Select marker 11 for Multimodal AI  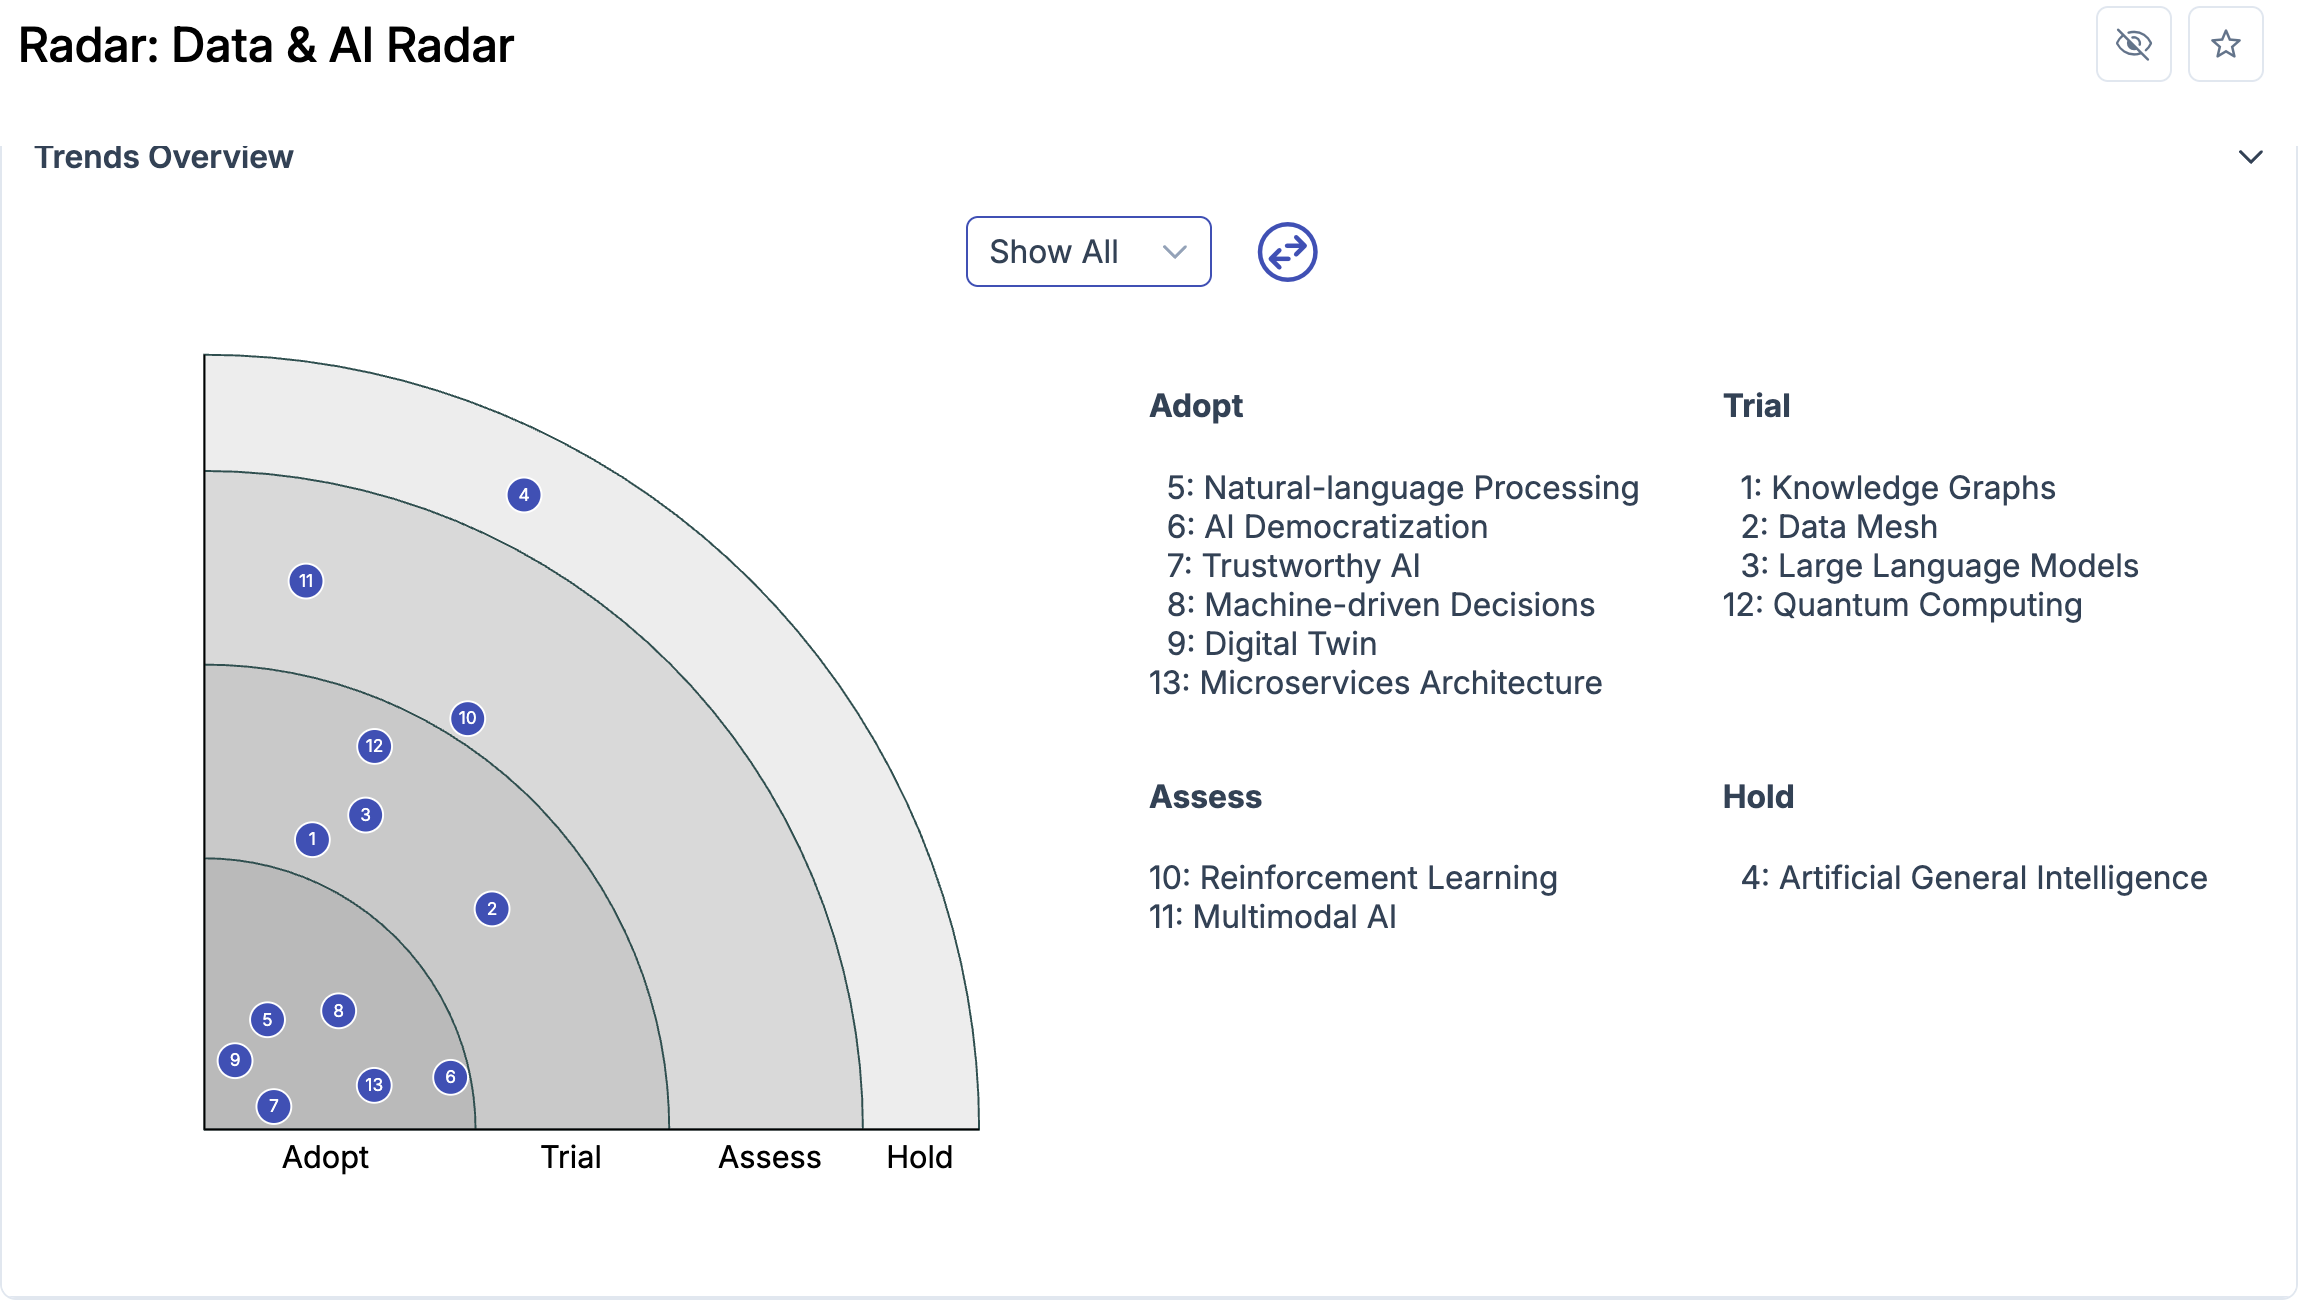307,579
